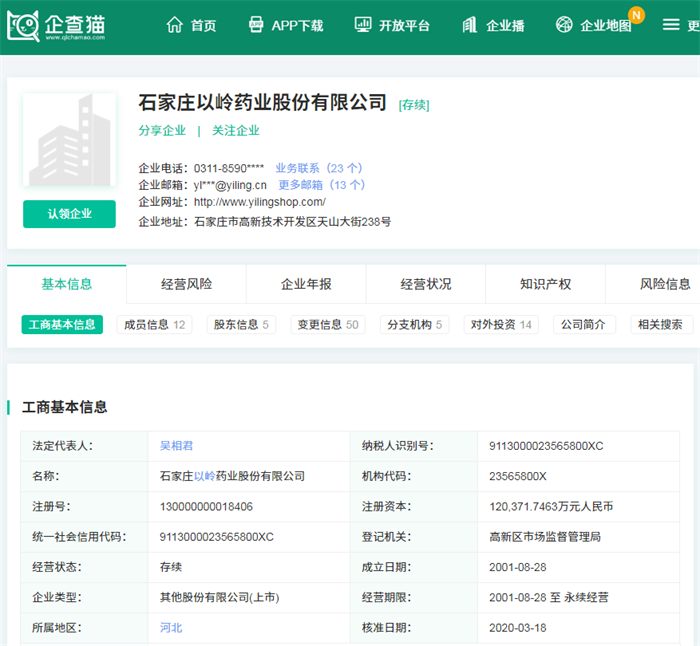Image resolution: width=700 pixels, height=646 pixels.
Task: Switch to the 经营状况 tab
Action: tap(426, 284)
